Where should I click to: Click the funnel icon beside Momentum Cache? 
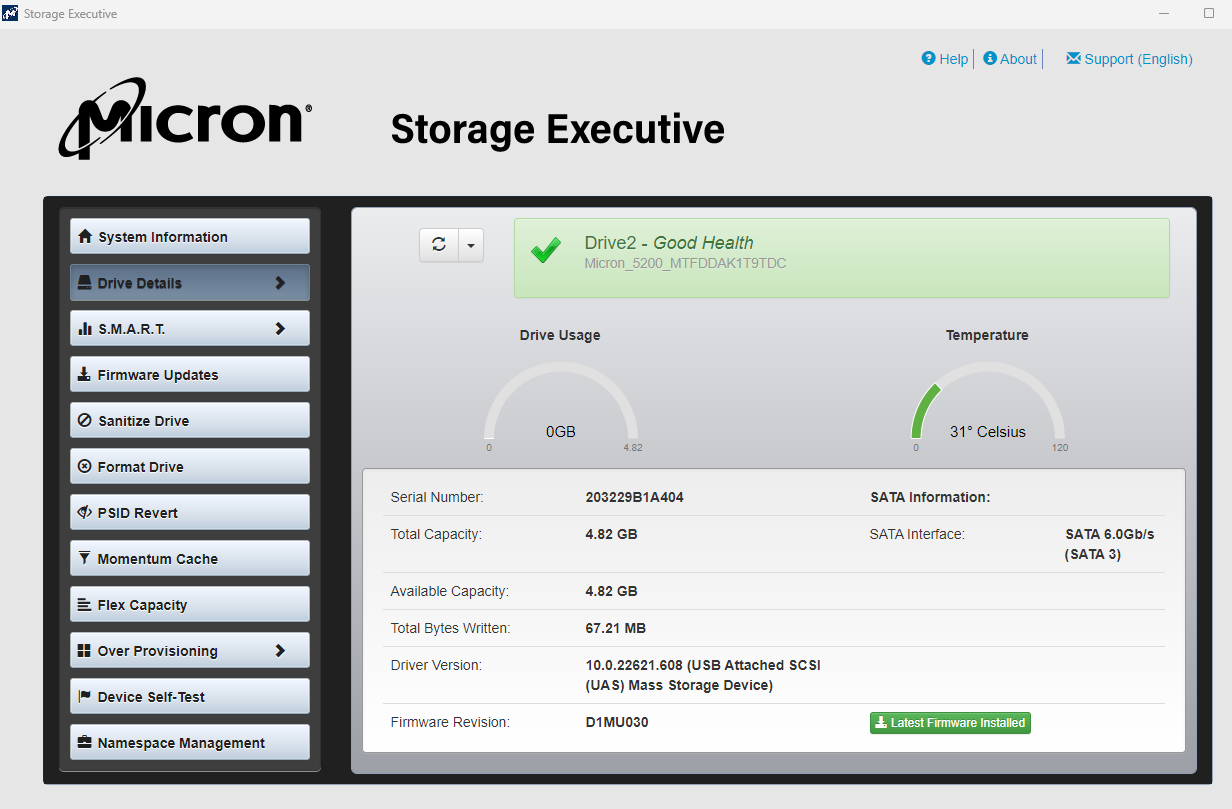85,559
